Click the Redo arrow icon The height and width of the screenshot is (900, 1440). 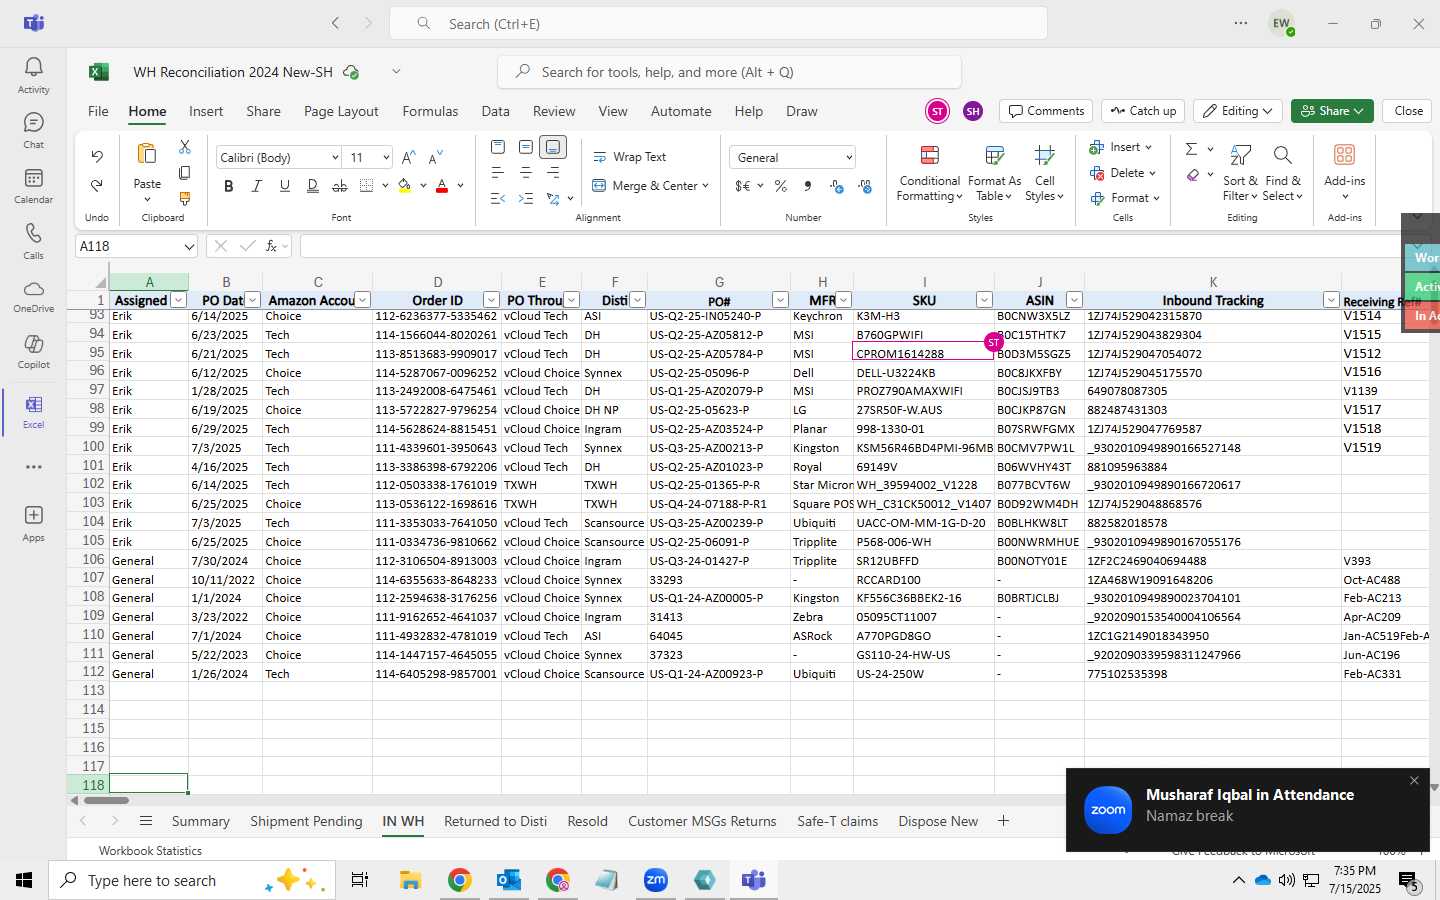pos(97,185)
